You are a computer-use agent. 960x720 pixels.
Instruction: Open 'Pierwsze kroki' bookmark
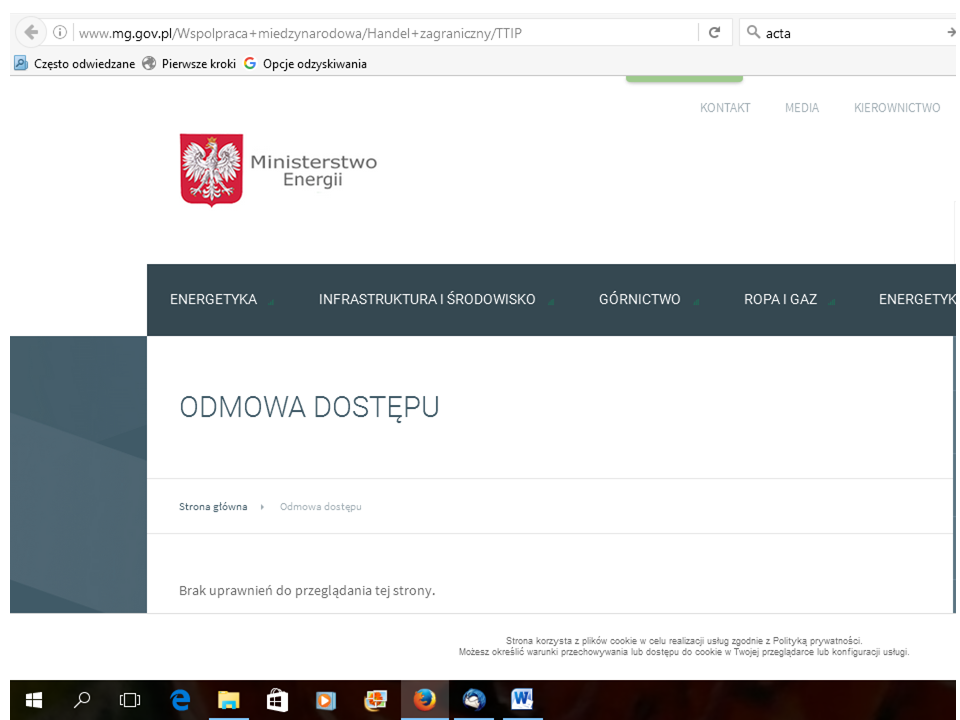189,64
